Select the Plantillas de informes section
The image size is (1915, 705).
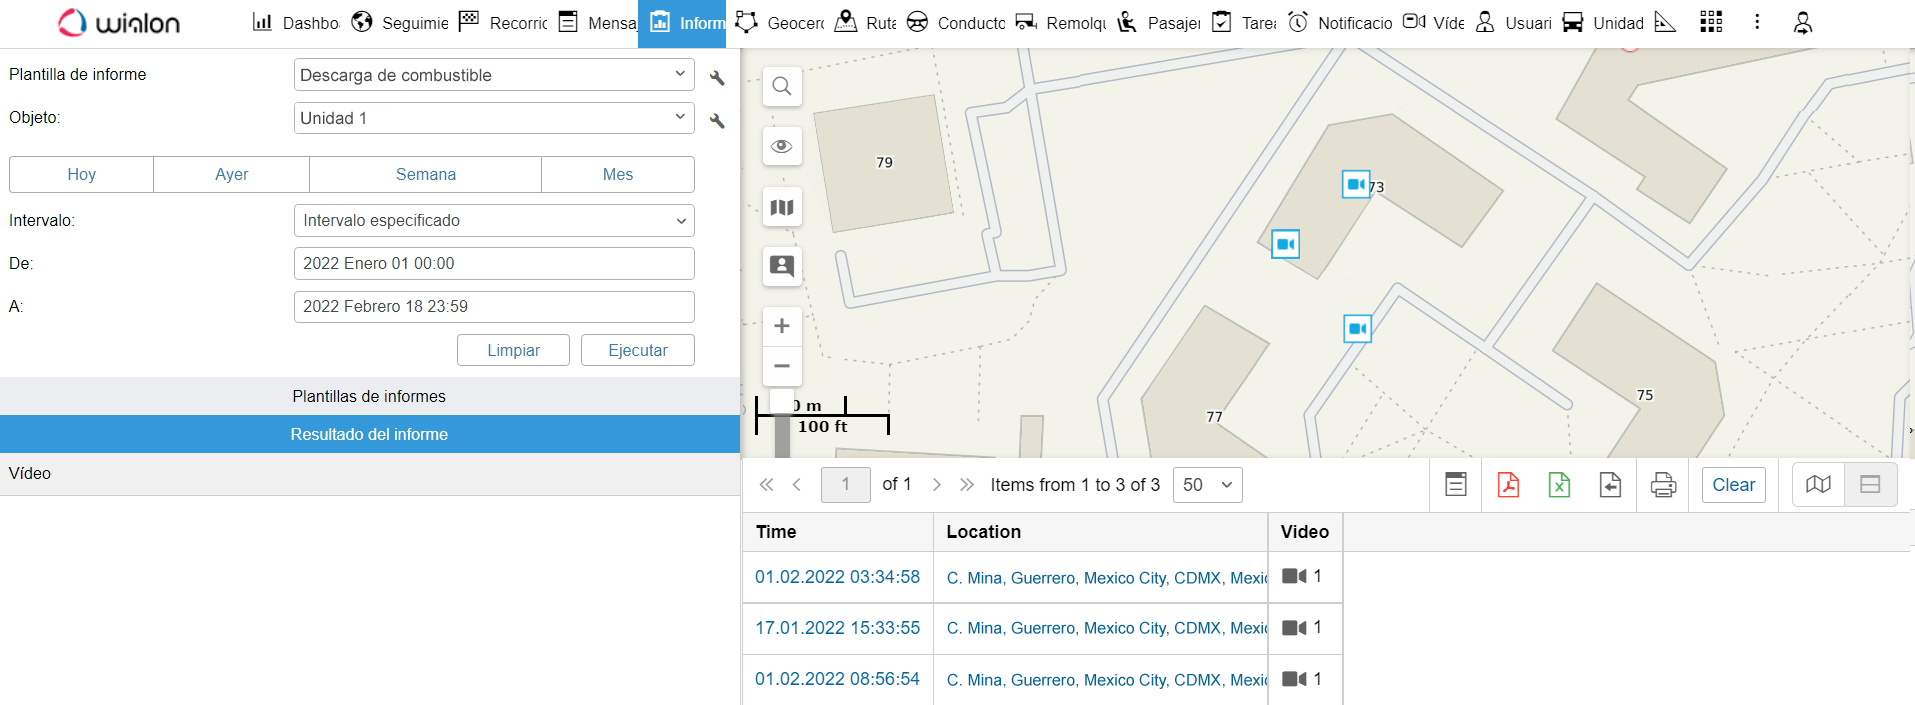point(369,396)
